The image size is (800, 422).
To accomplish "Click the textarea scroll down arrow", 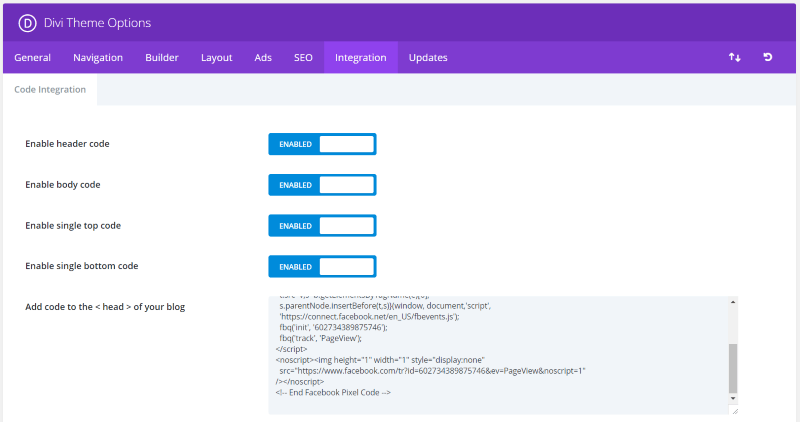I will pyautogui.click(x=733, y=398).
